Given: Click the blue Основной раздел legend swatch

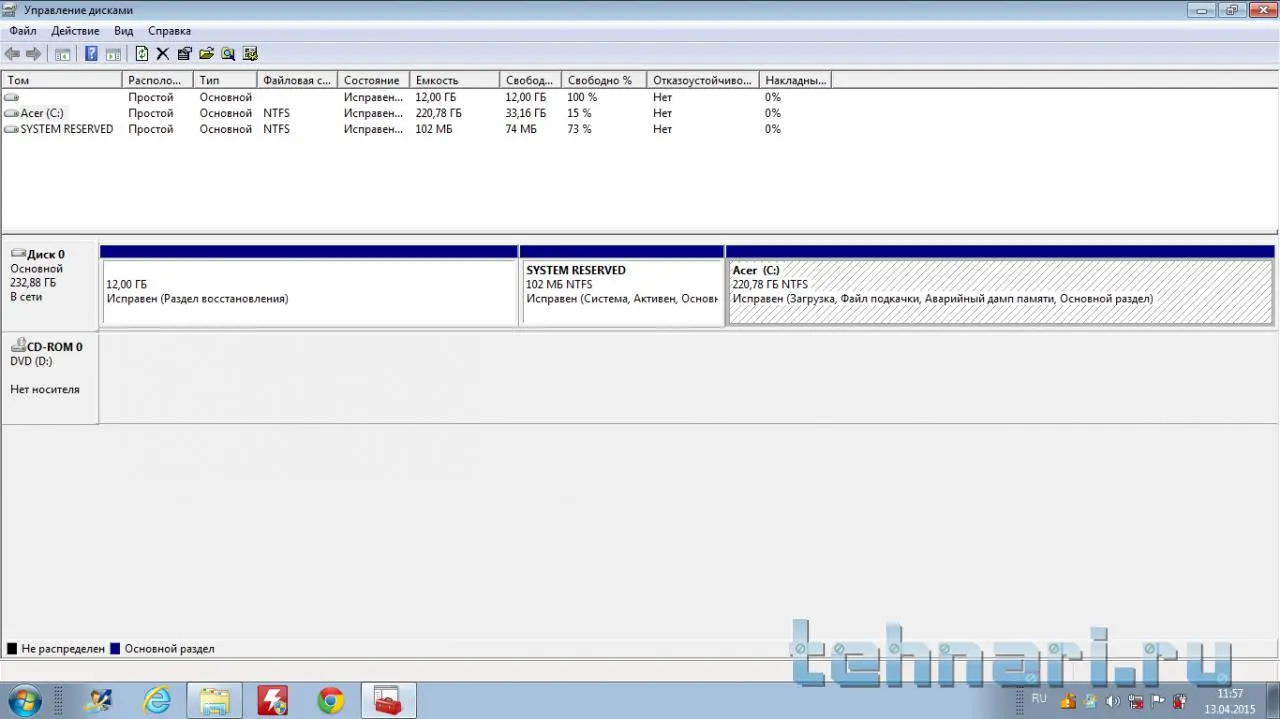Looking at the screenshot, I should (x=115, y=649).
